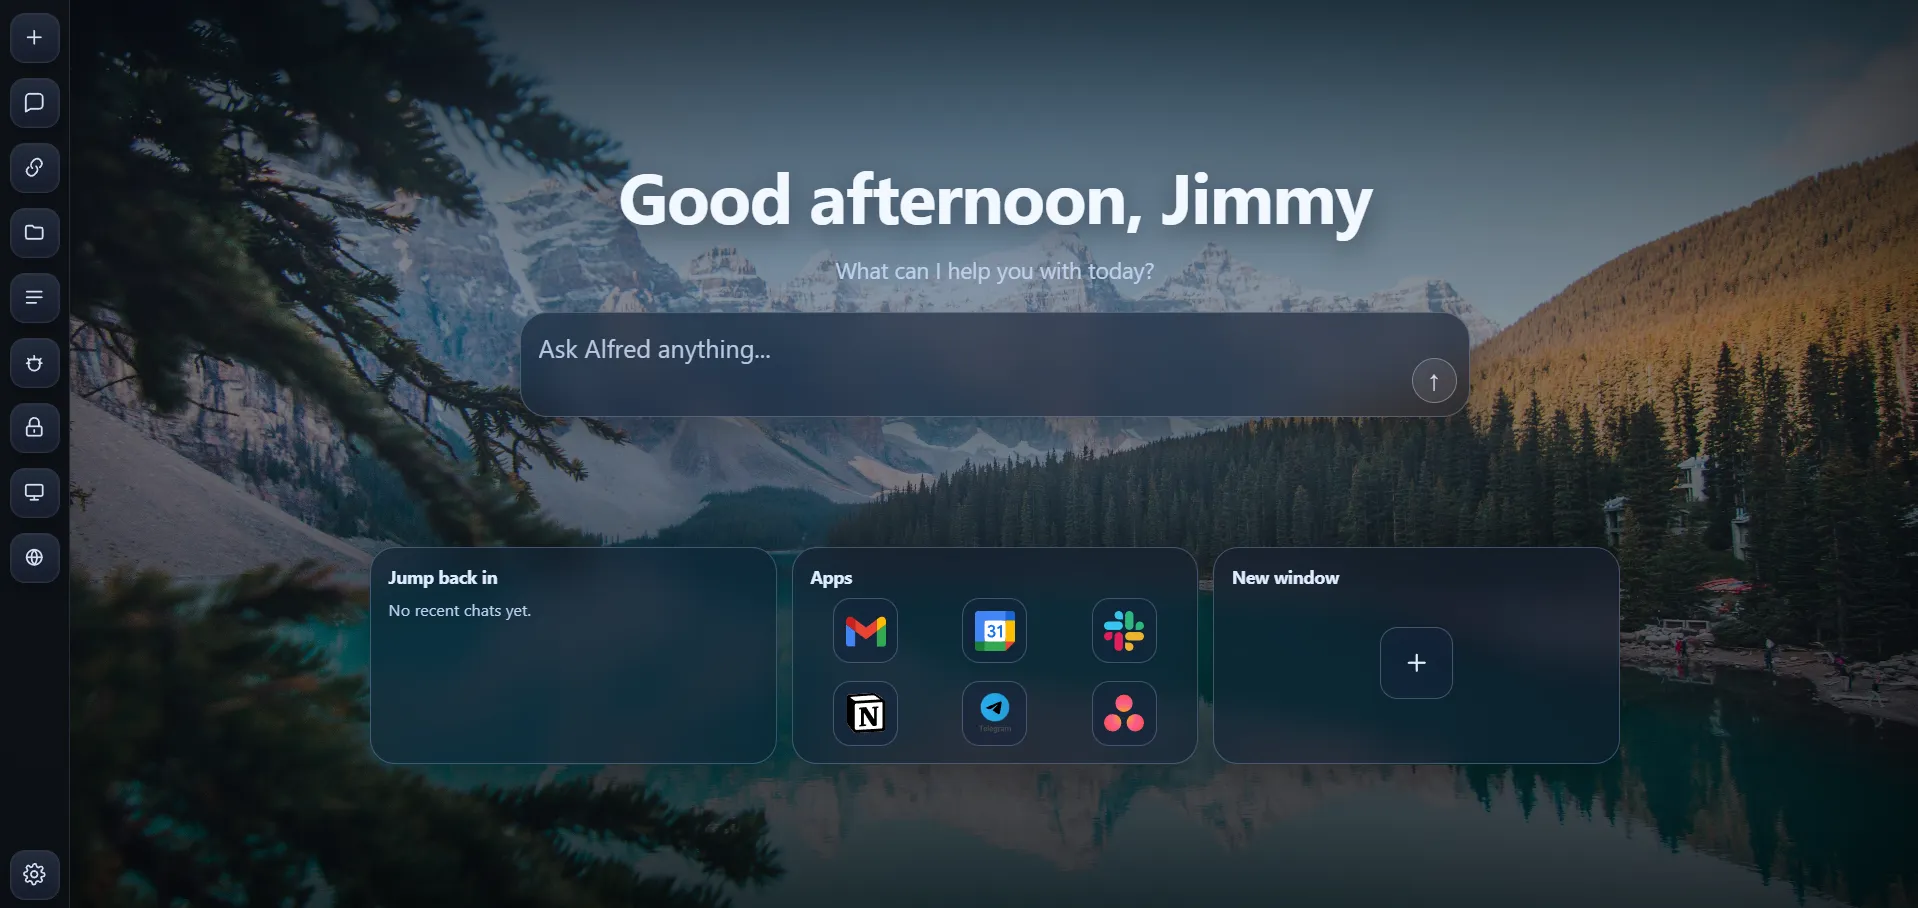Image resolution: width=1918 pixels, height=908 pixels.
Task: Click the power plug icon in sidebar
Action: click(x=34, y=363)
